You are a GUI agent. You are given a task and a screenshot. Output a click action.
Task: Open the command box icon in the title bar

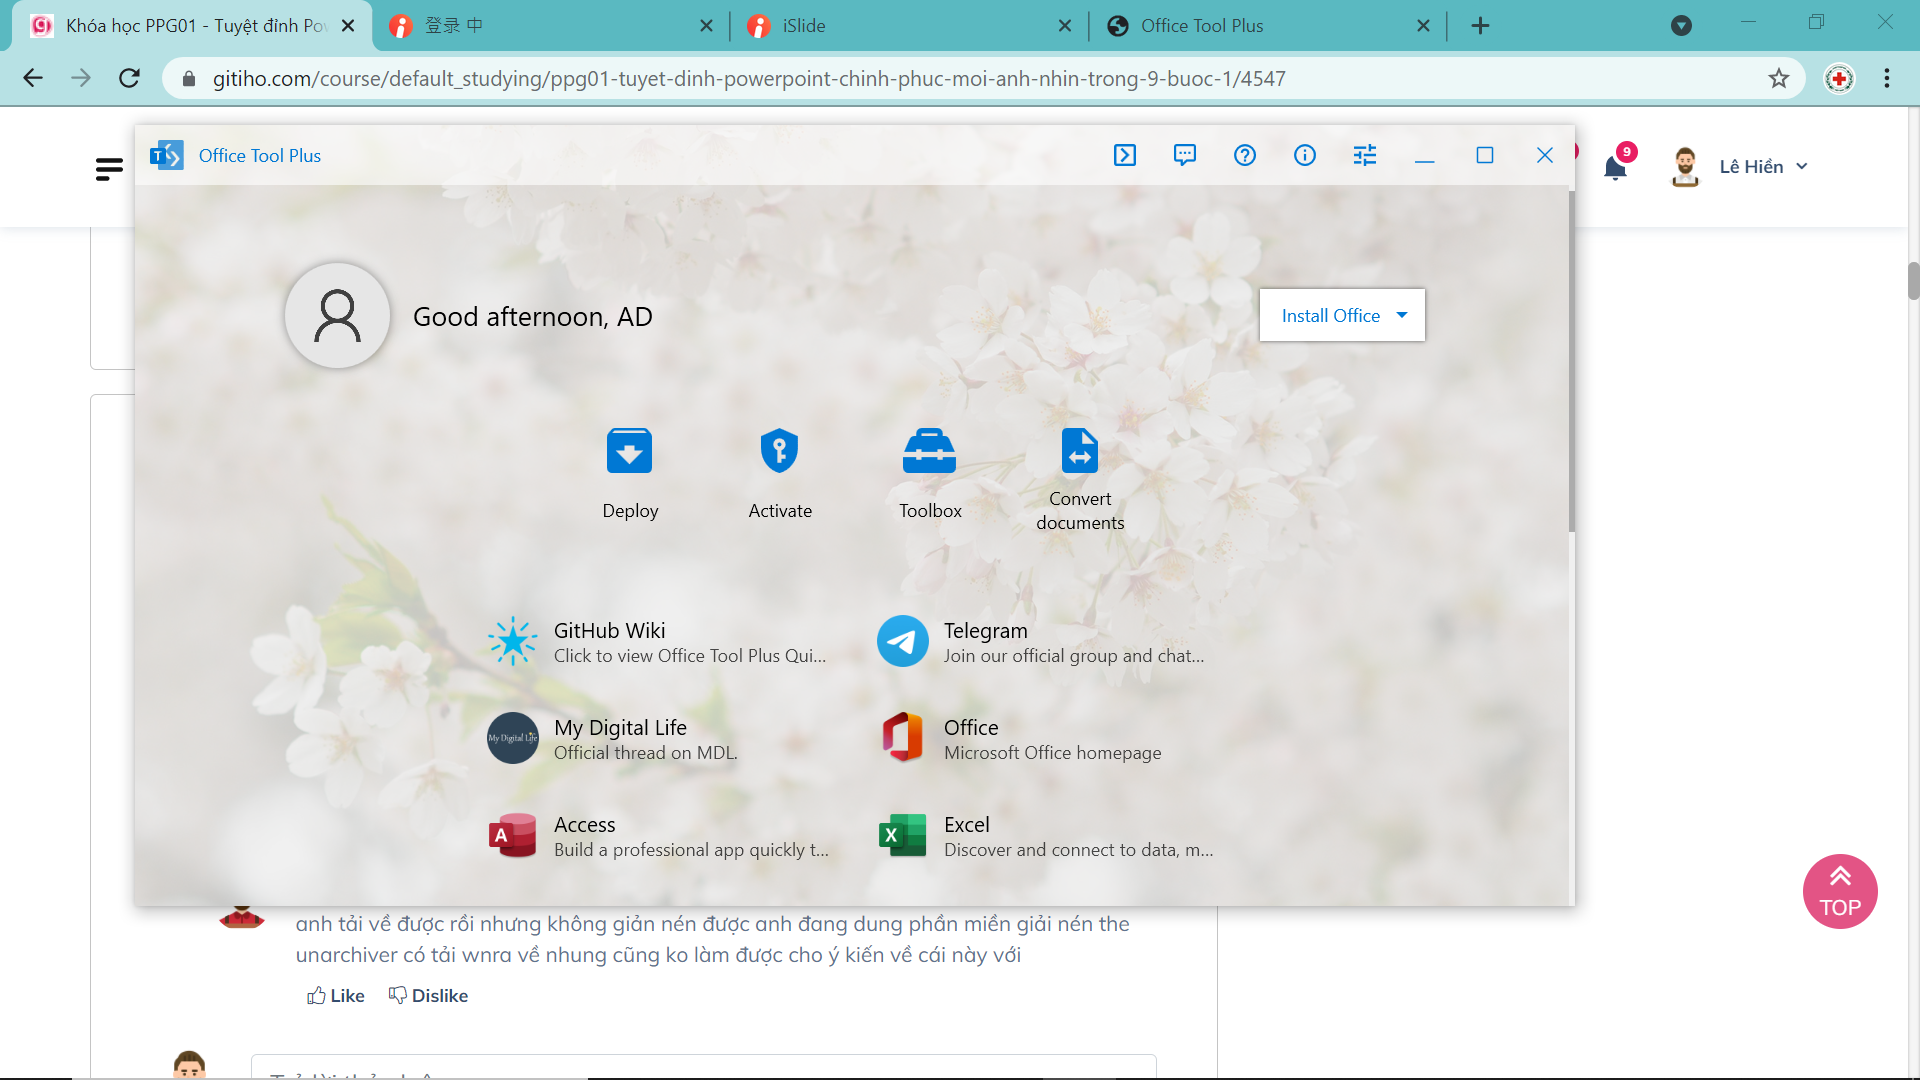[x=1125, y=155]
